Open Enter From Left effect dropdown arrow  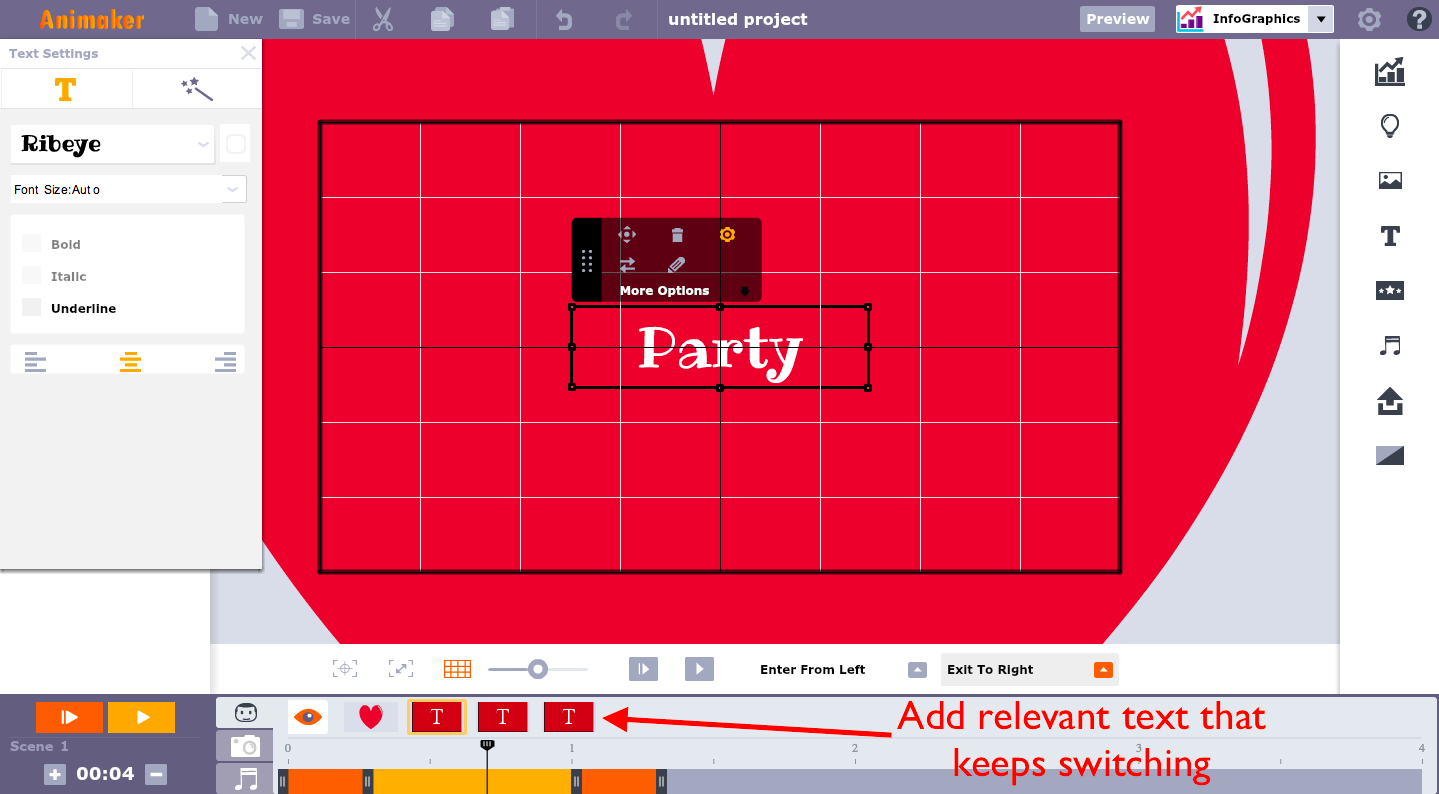point(917,670)
